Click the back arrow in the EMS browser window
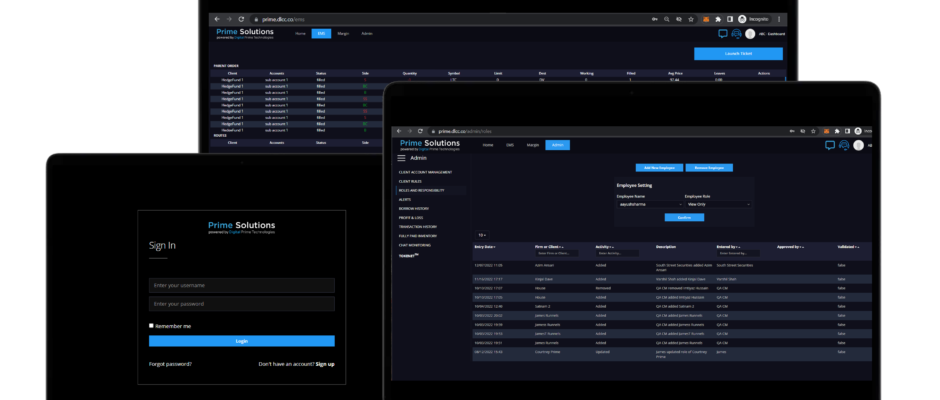 (217, 19)
